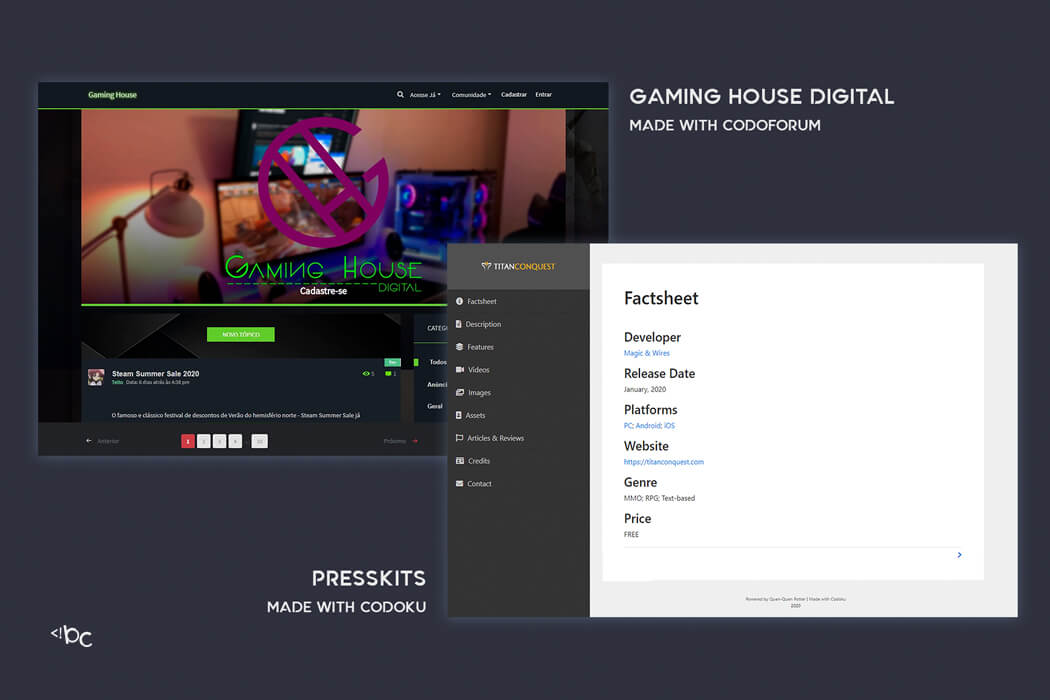The height and width of the screenshot is (700, 1050).
Task: Go back with the Anterior arrow
Action: 89,441
